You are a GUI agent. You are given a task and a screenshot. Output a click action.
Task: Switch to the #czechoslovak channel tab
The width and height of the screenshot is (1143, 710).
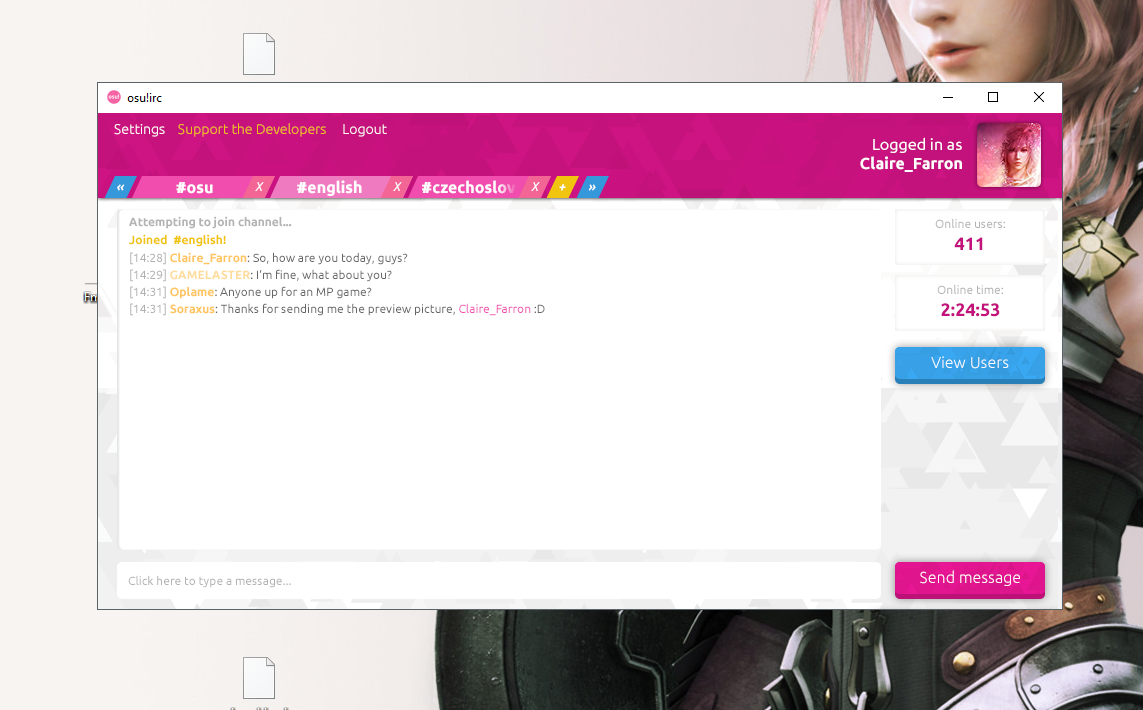pos(468,187)
